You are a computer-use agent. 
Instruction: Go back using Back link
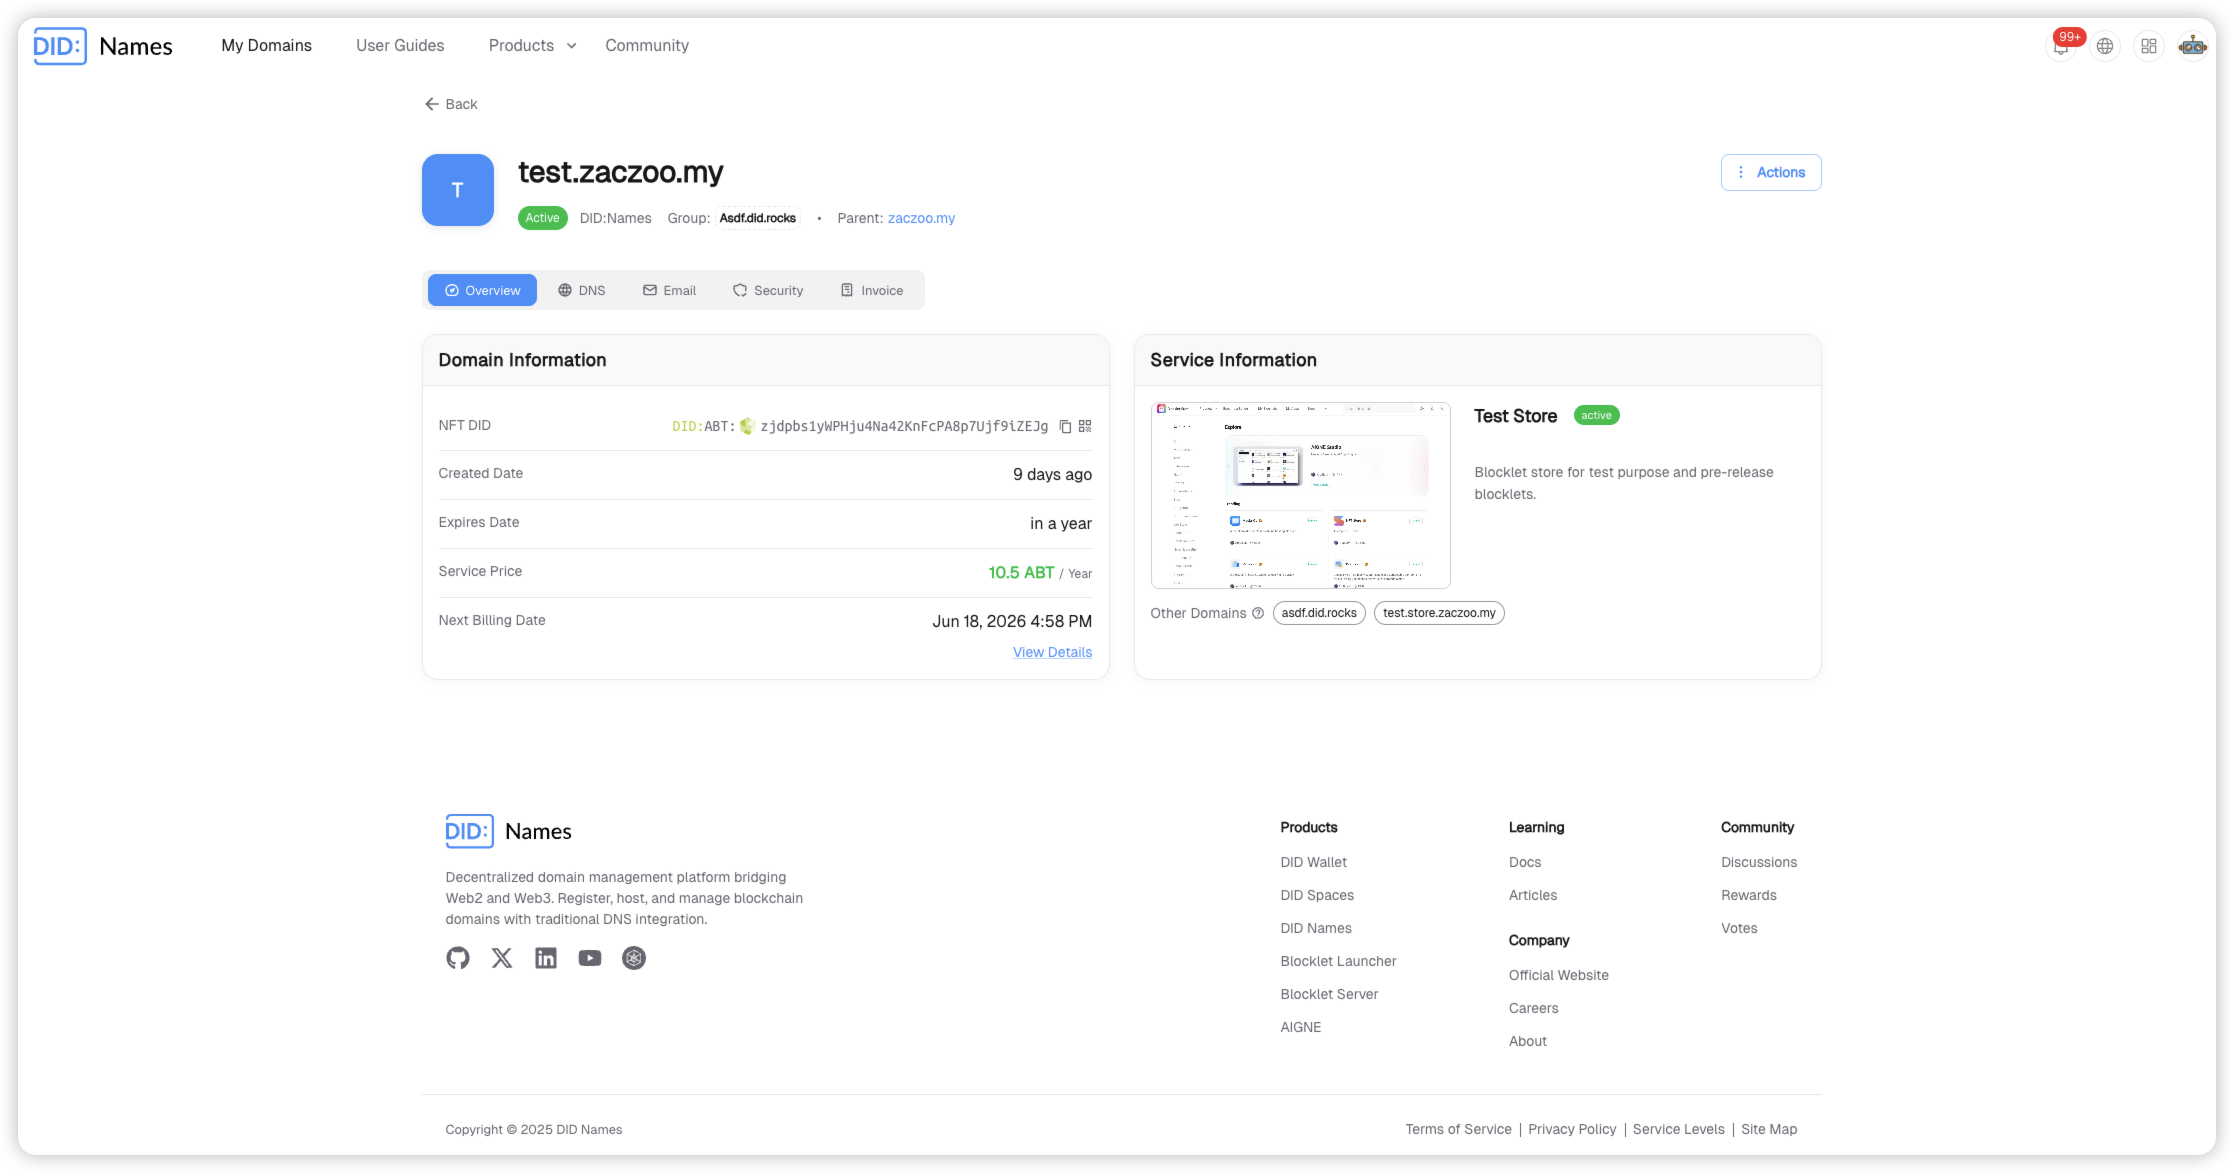tap(451, 104)
